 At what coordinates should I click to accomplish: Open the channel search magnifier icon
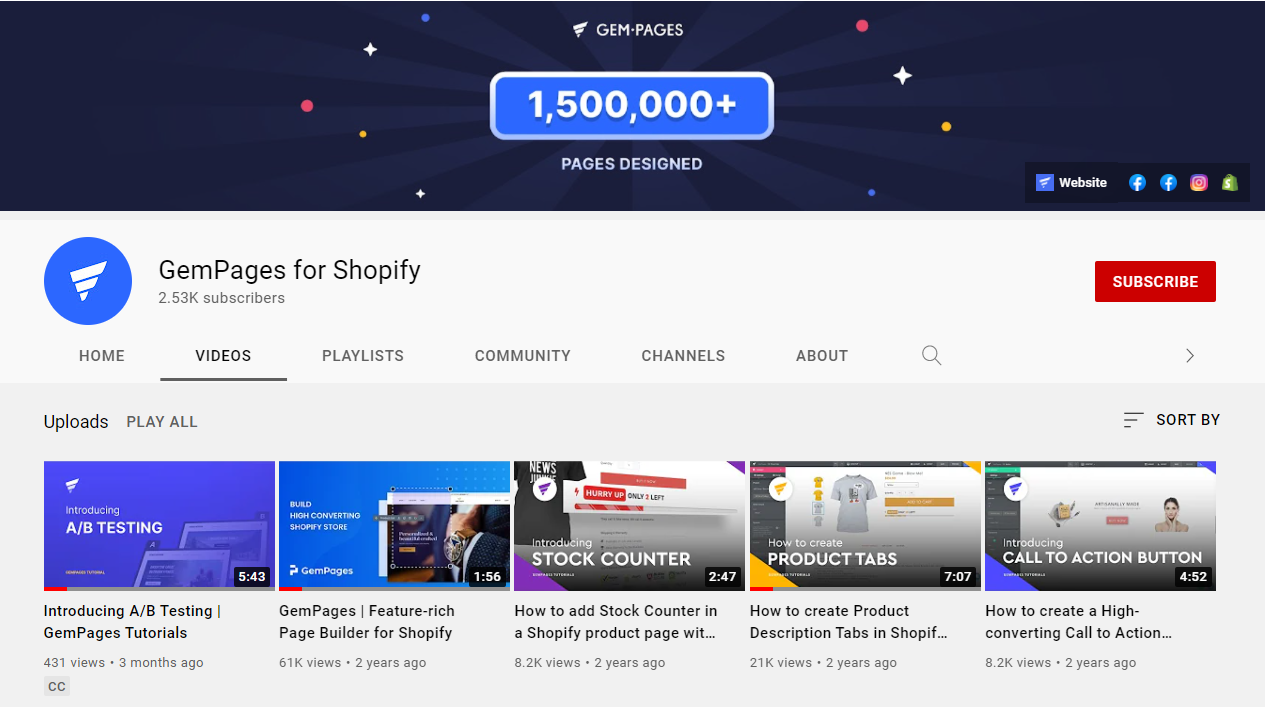coord(931,355)
